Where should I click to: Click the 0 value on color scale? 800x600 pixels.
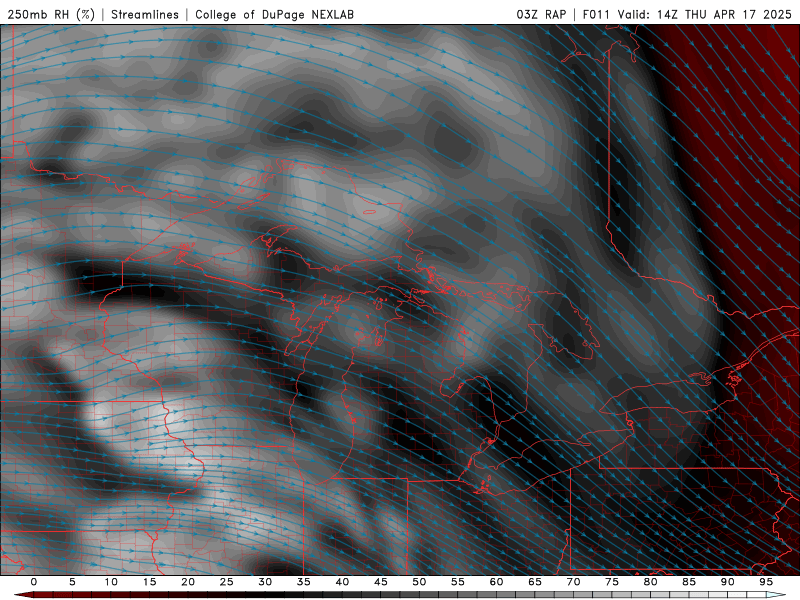tap(34, 582)
